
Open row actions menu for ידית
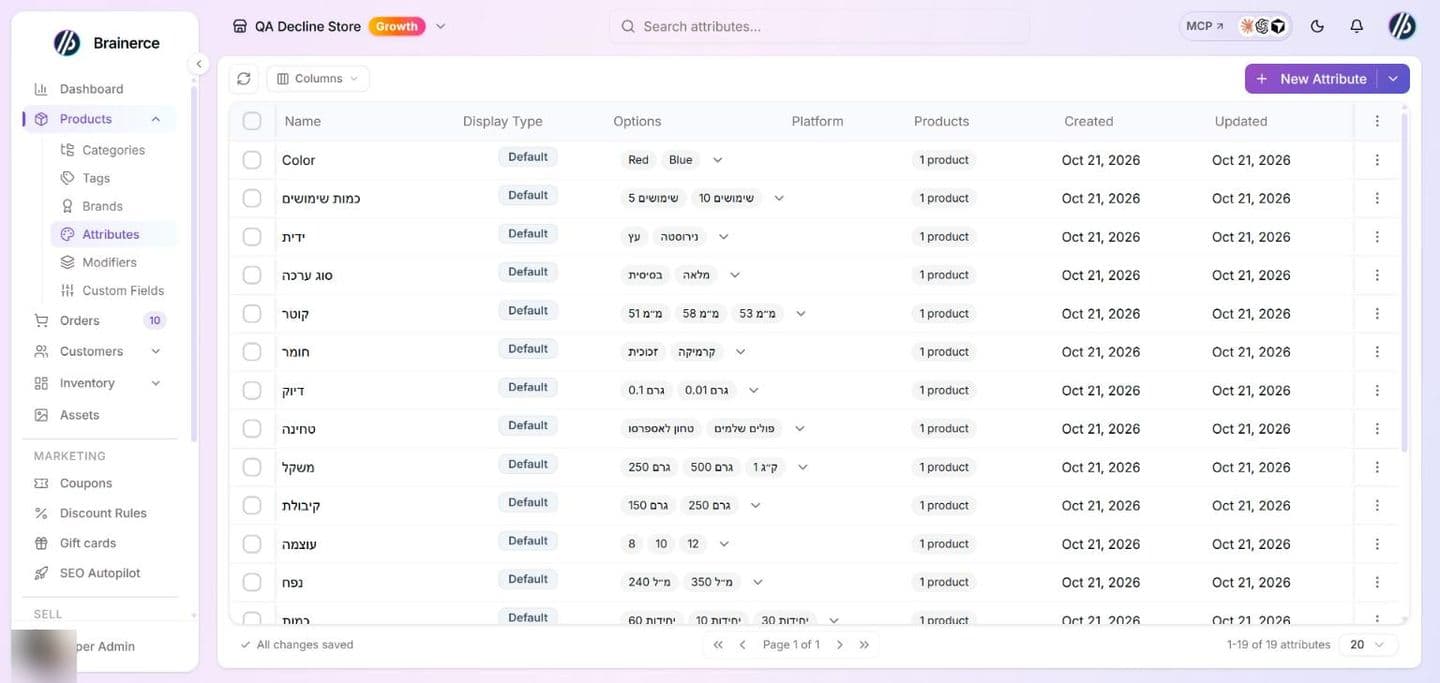[x=1377, y=237]
